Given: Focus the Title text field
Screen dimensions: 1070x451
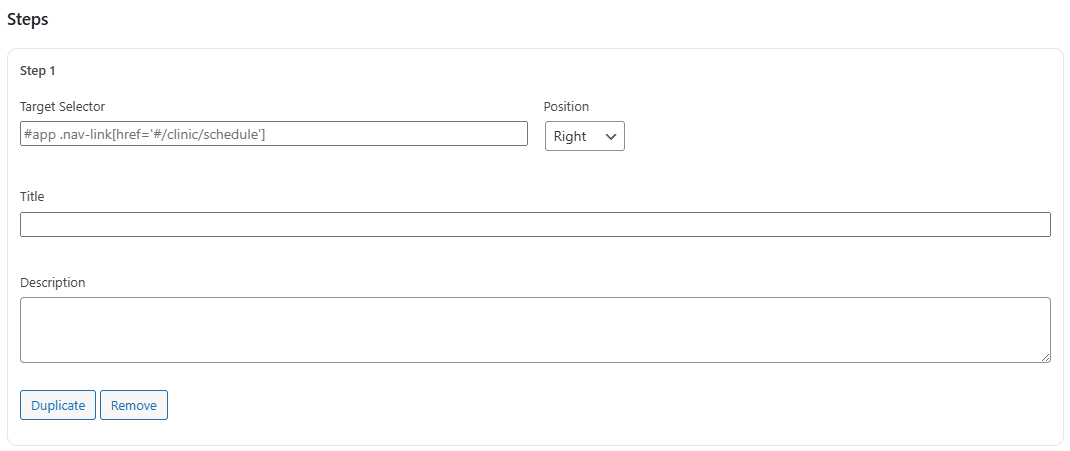Looking at the screenshot, I should pyautogui.click(x=535, y=224).
